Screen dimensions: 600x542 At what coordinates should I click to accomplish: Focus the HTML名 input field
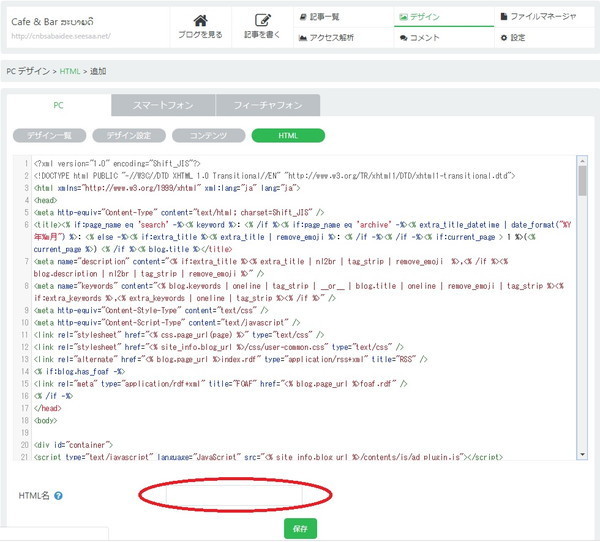[234, 495]
